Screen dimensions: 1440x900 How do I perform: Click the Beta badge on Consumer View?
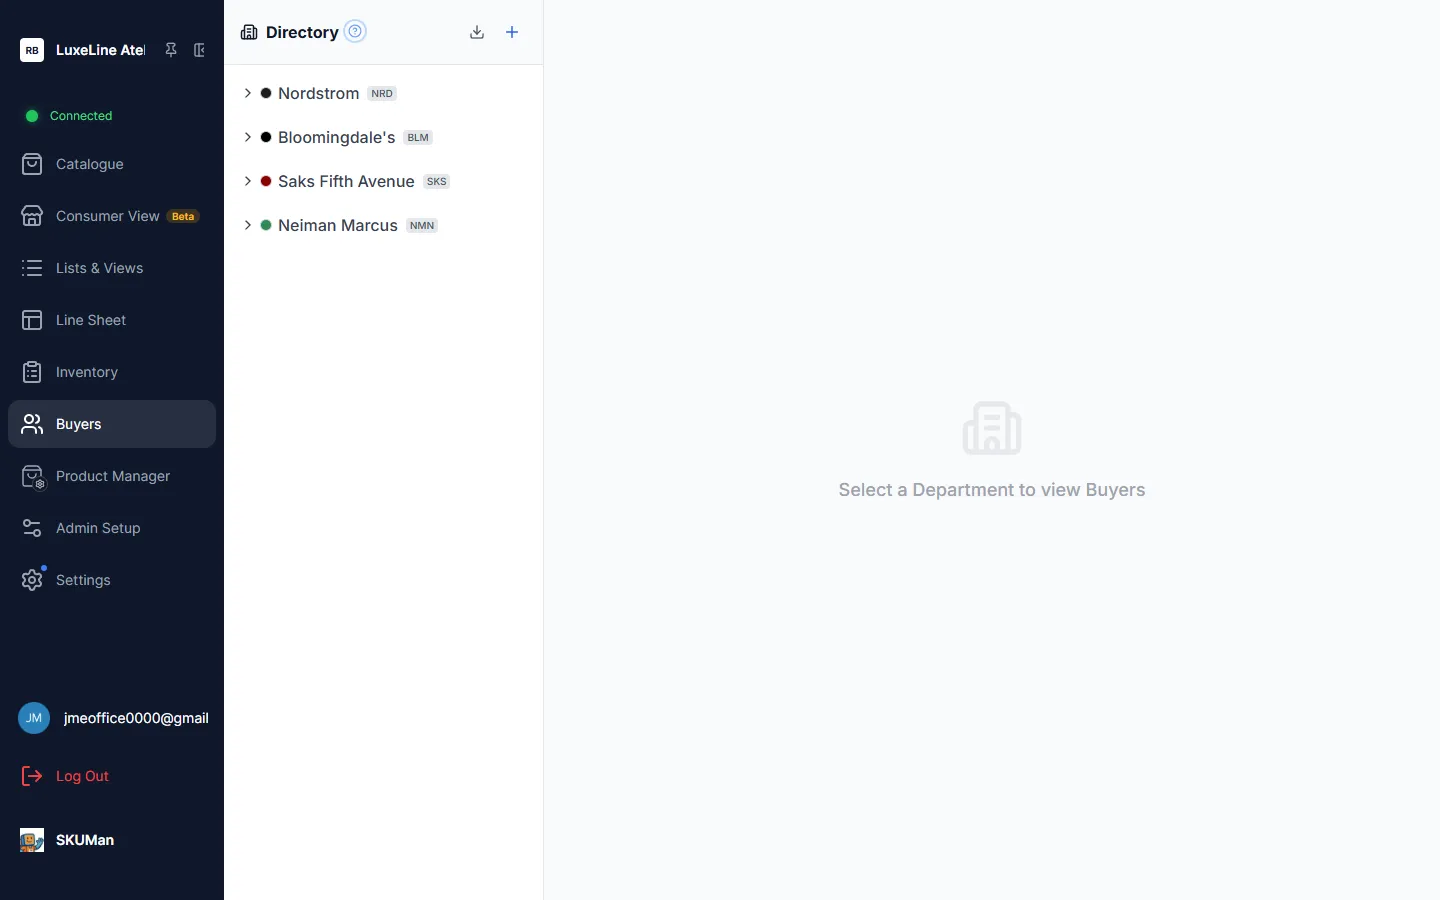(x=183, y=216)
